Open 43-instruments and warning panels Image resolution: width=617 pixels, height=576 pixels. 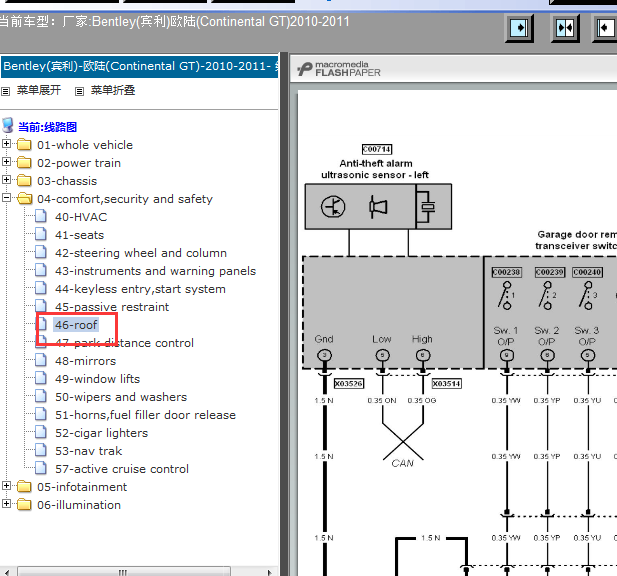click(x=155, y=271)
